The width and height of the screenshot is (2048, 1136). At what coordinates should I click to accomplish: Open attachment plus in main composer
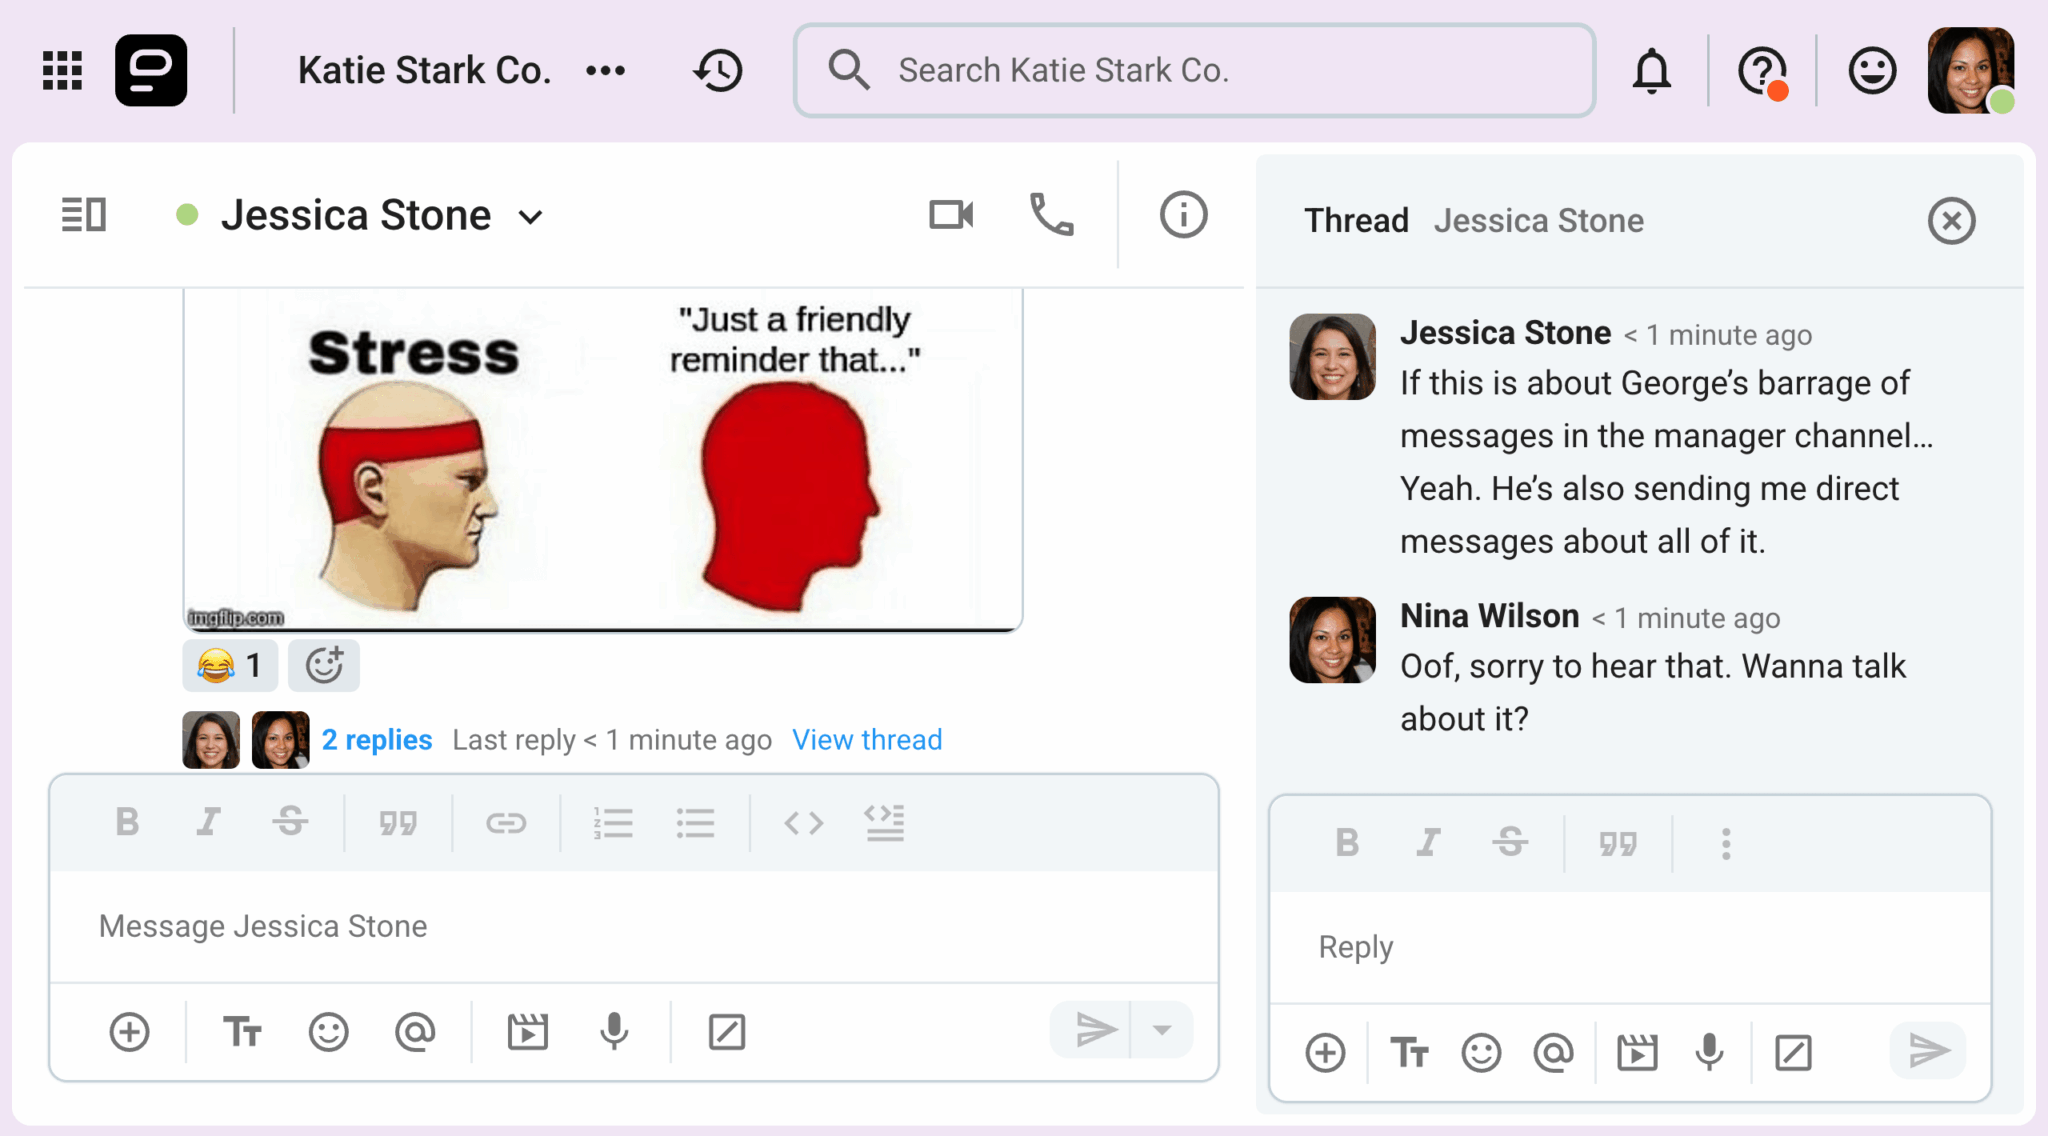coord(130,1032)
